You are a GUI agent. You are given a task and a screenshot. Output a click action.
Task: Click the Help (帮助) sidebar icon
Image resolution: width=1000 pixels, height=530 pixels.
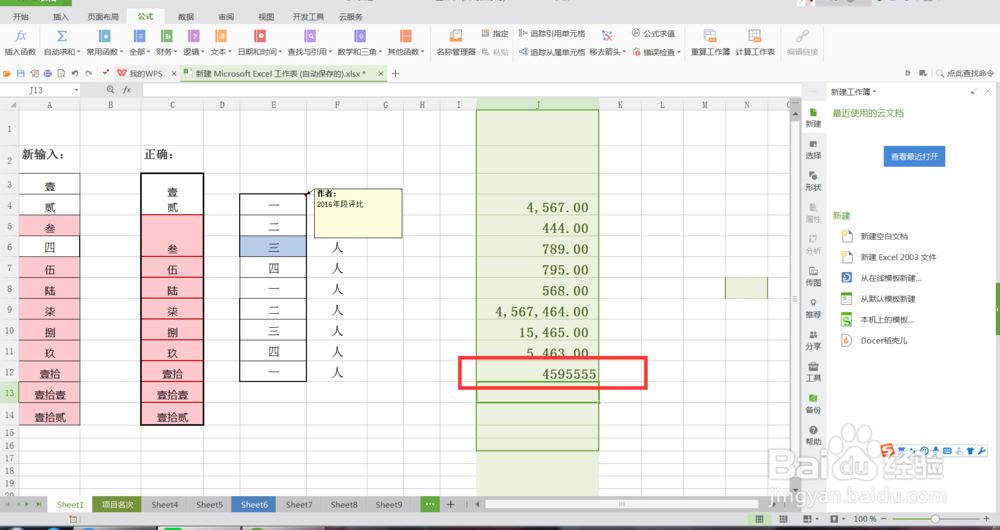pyautogui.click(x=813, y=436)
